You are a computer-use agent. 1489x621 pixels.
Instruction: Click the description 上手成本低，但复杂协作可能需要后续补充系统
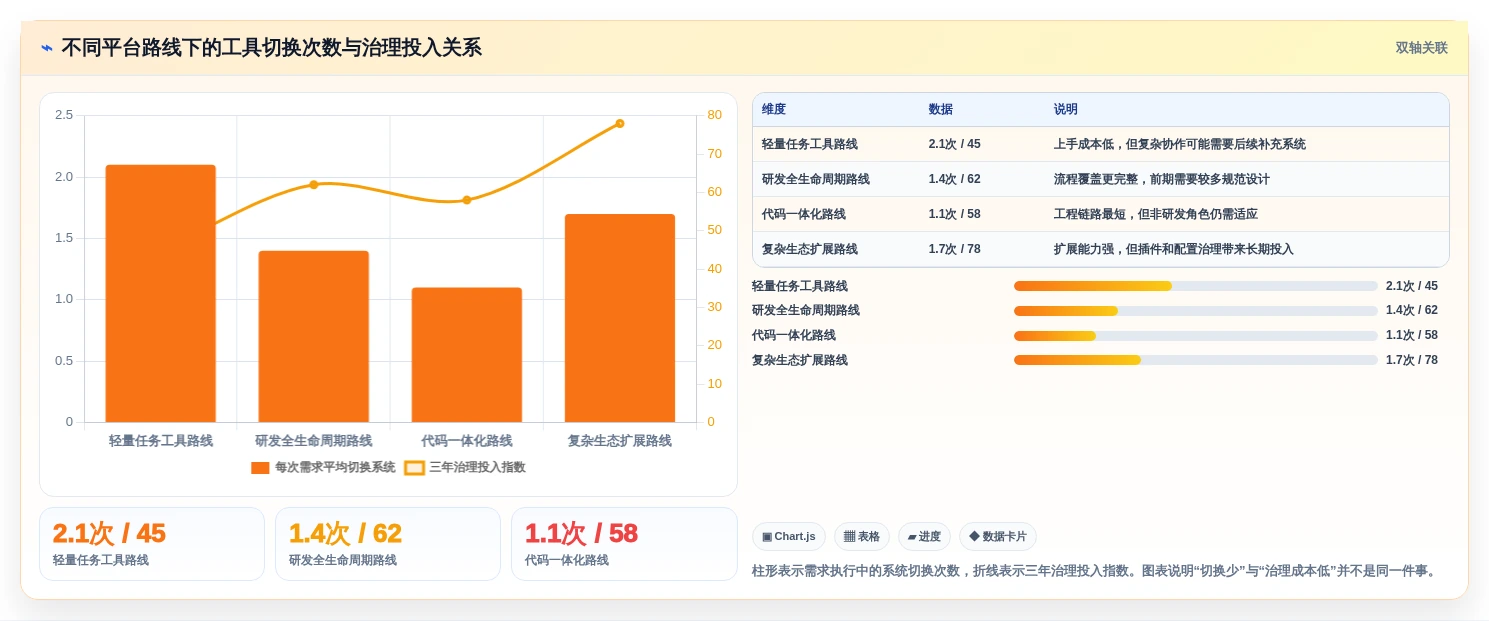pyautogui.click(x=1180, y=144)
